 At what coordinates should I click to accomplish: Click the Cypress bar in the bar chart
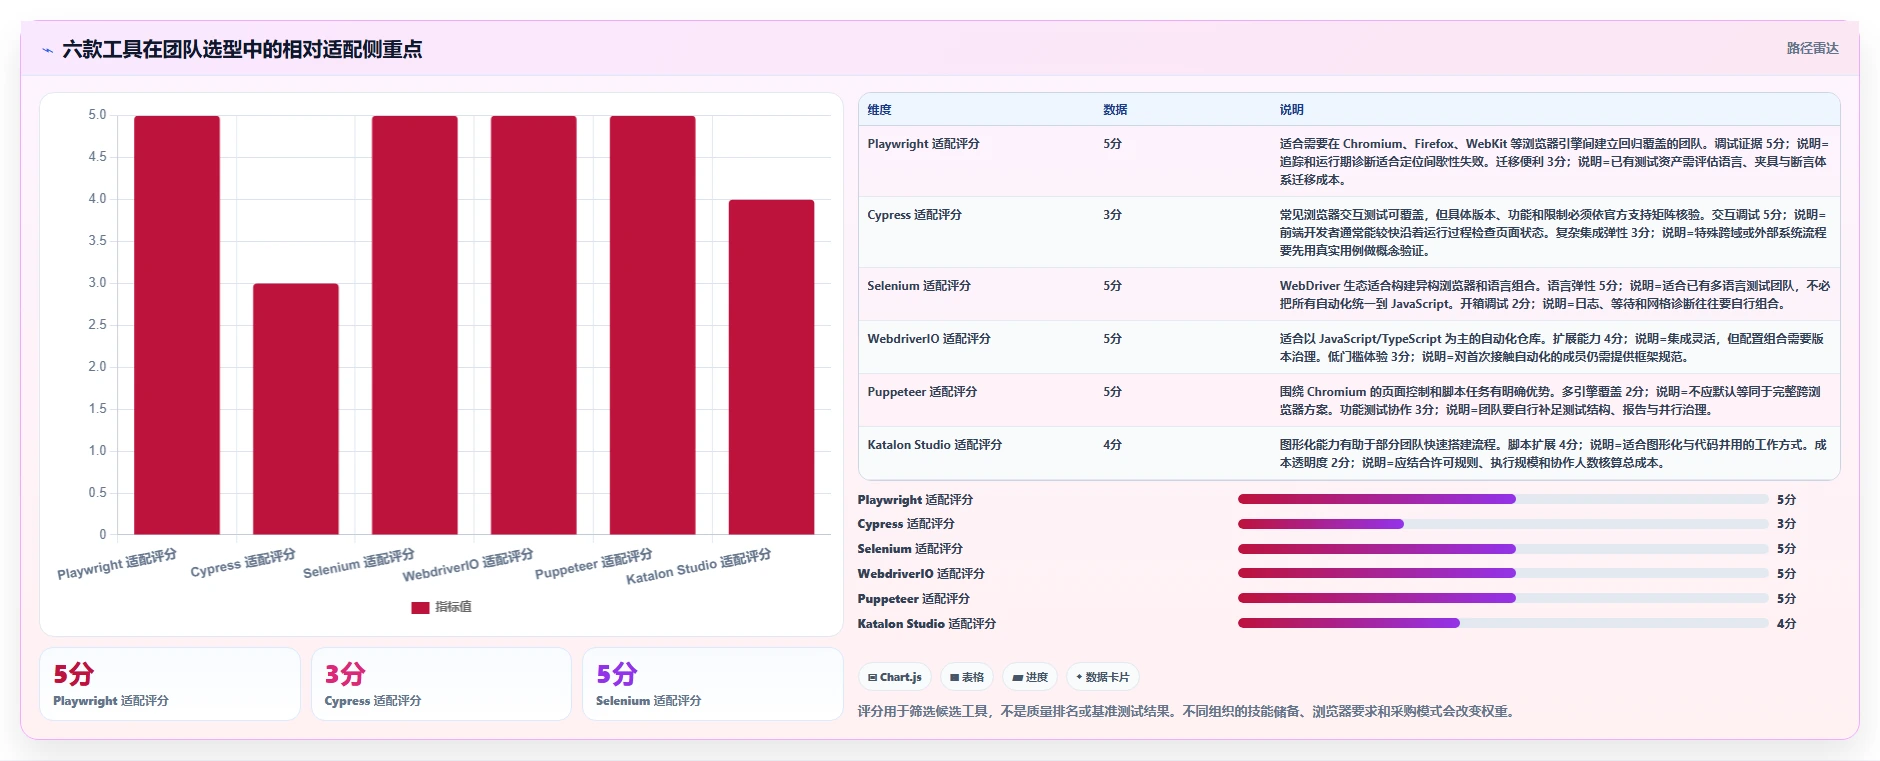(x=296, y=409)
